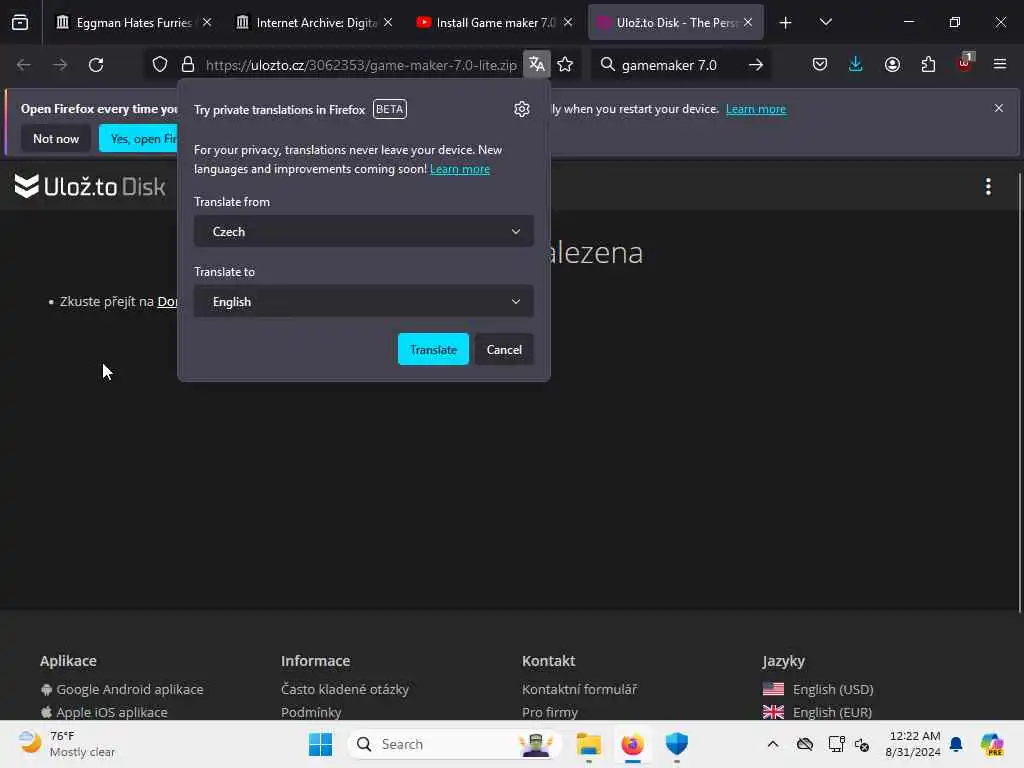Open the Save to Pocket icon
Screen dimensions: 1024x768
tap(820, 64)
